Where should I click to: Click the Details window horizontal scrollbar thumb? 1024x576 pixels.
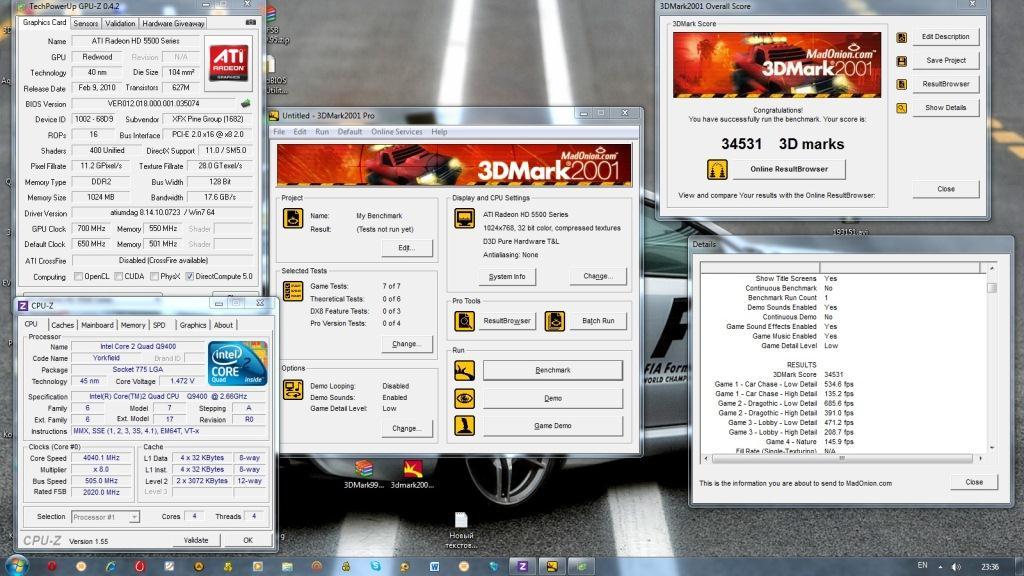[842, 458]
